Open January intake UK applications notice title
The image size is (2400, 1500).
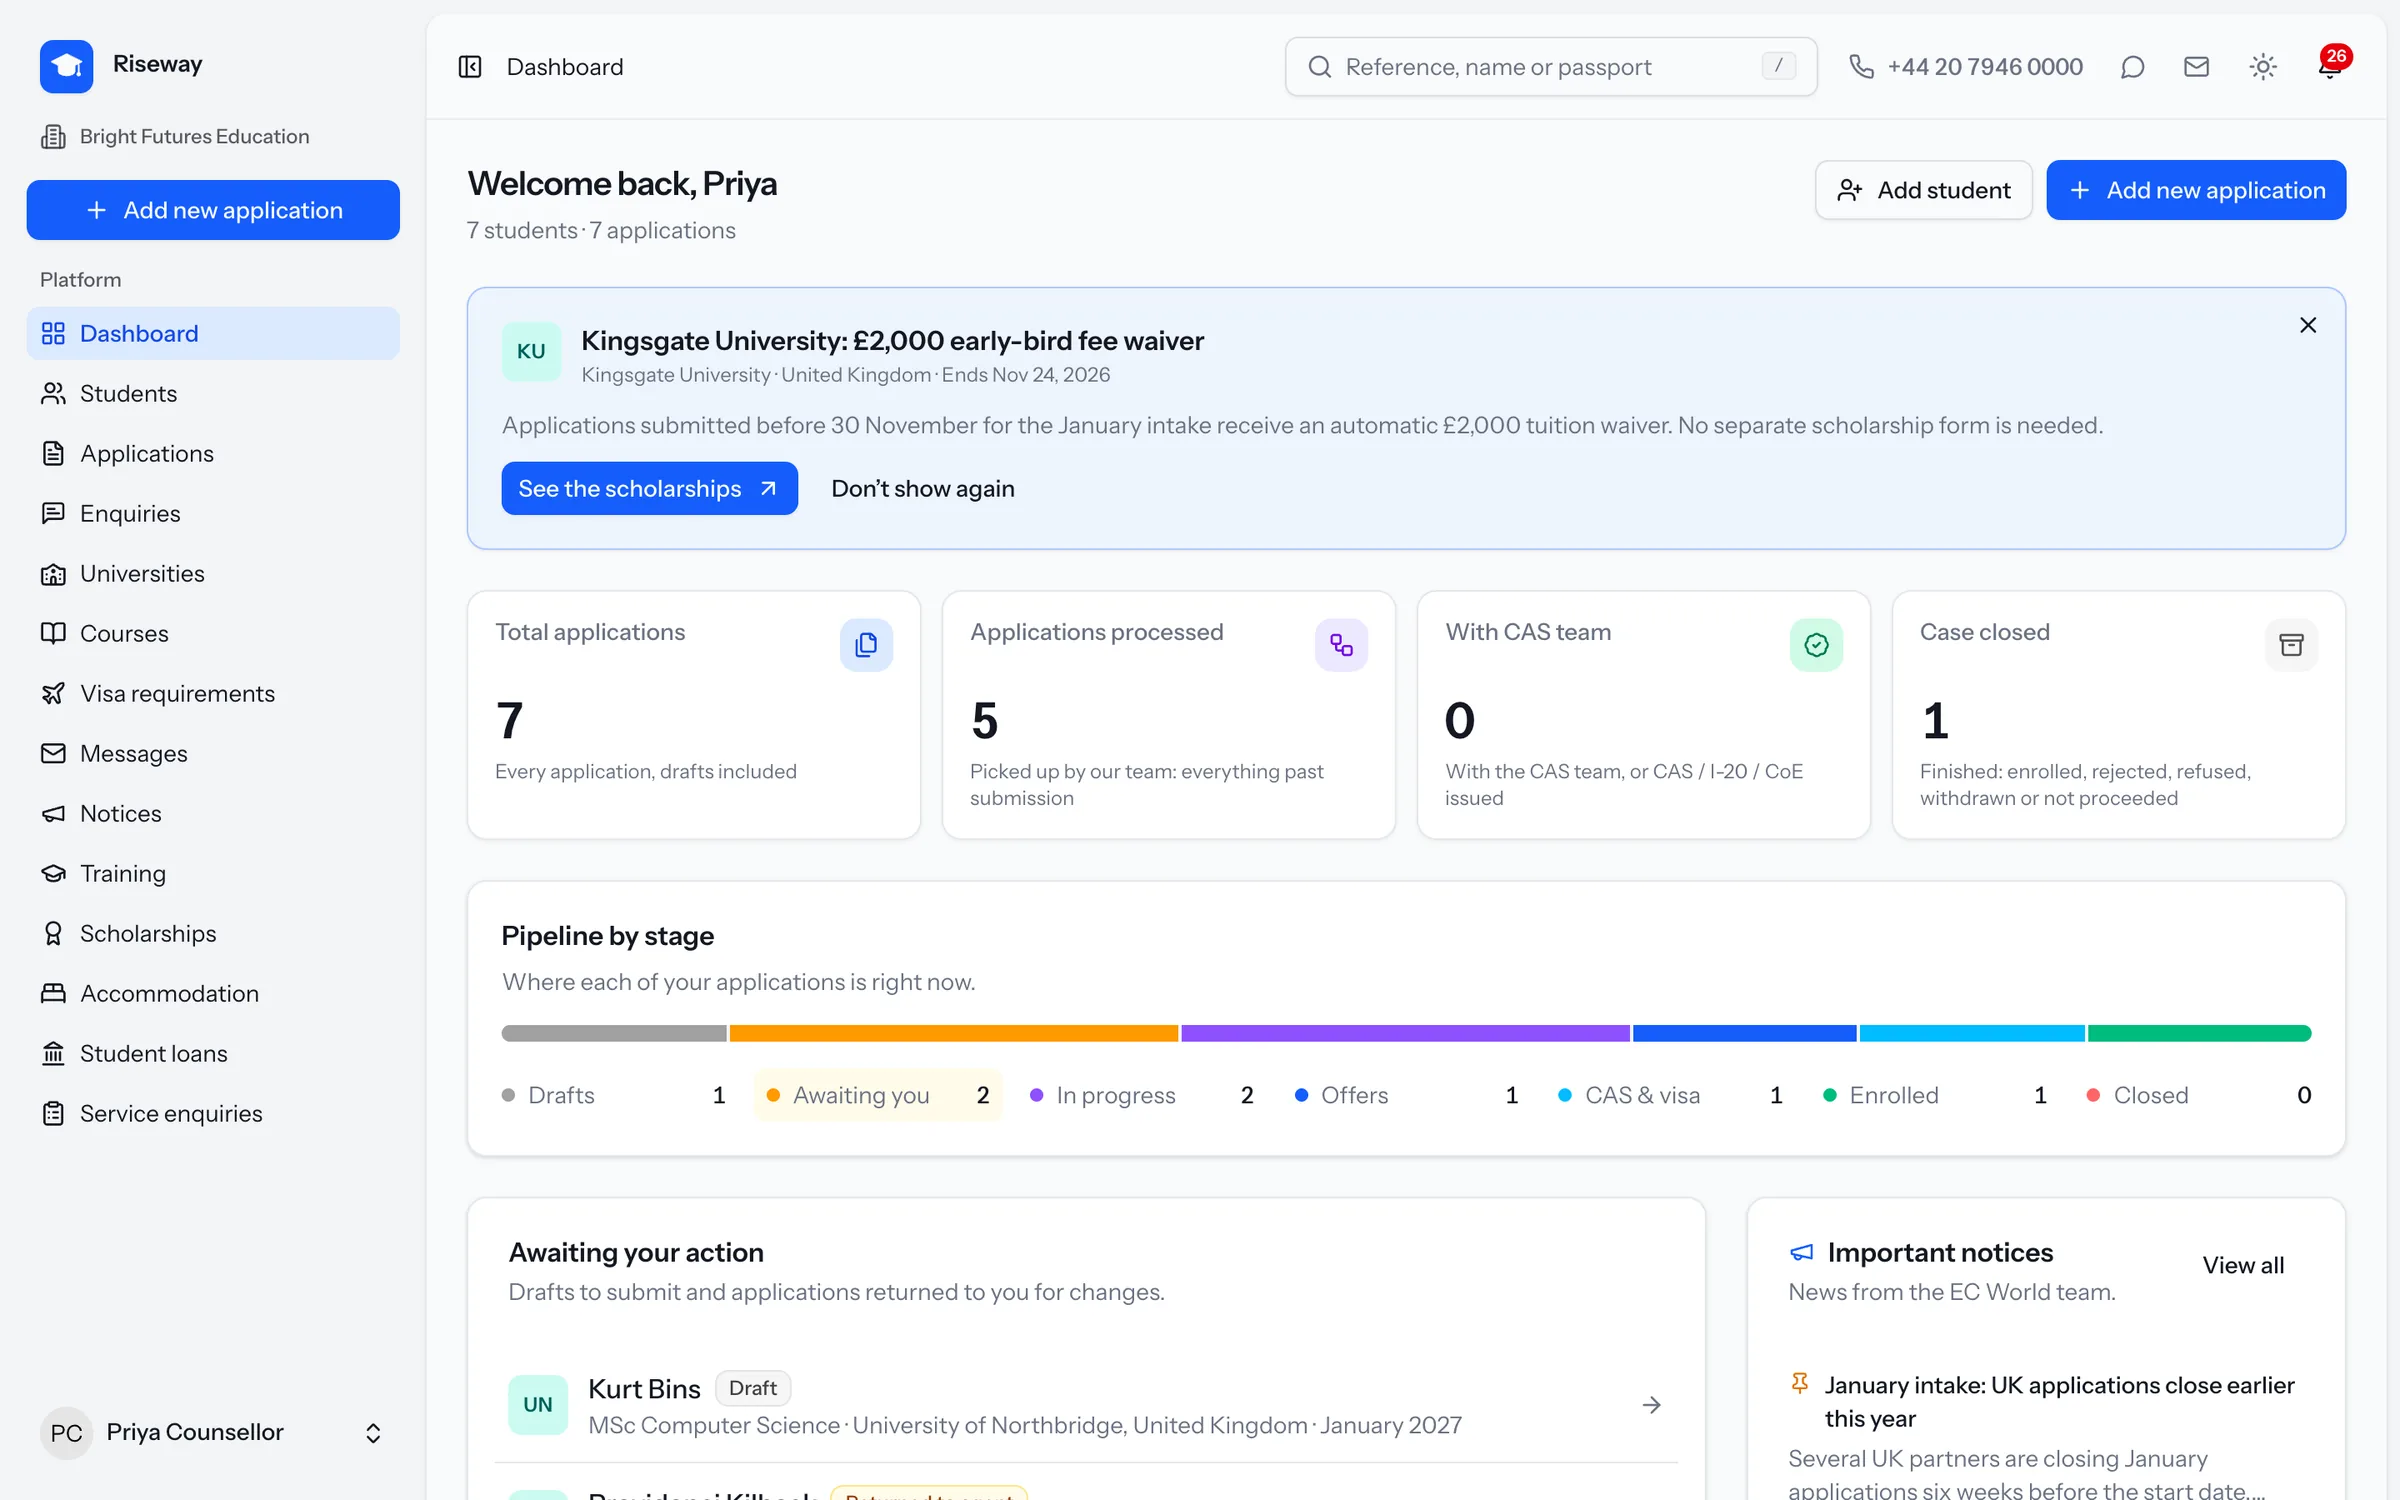[x=2059, y=1402]
